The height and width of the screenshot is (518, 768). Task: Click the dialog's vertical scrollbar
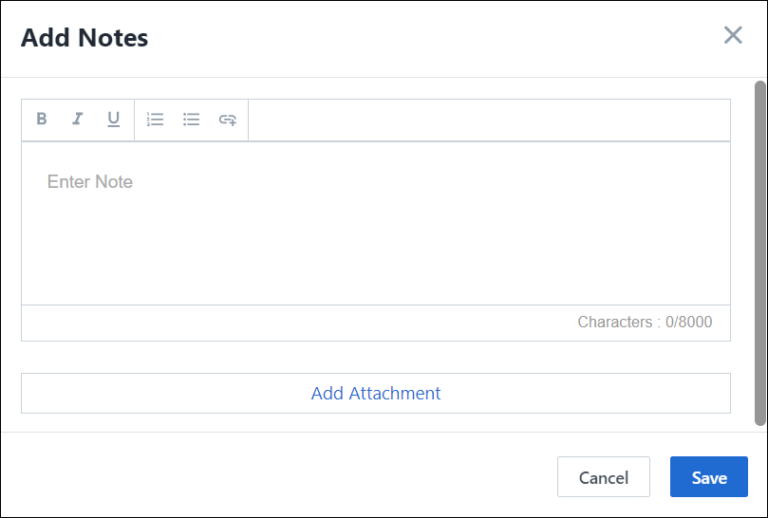click(760, 250)
